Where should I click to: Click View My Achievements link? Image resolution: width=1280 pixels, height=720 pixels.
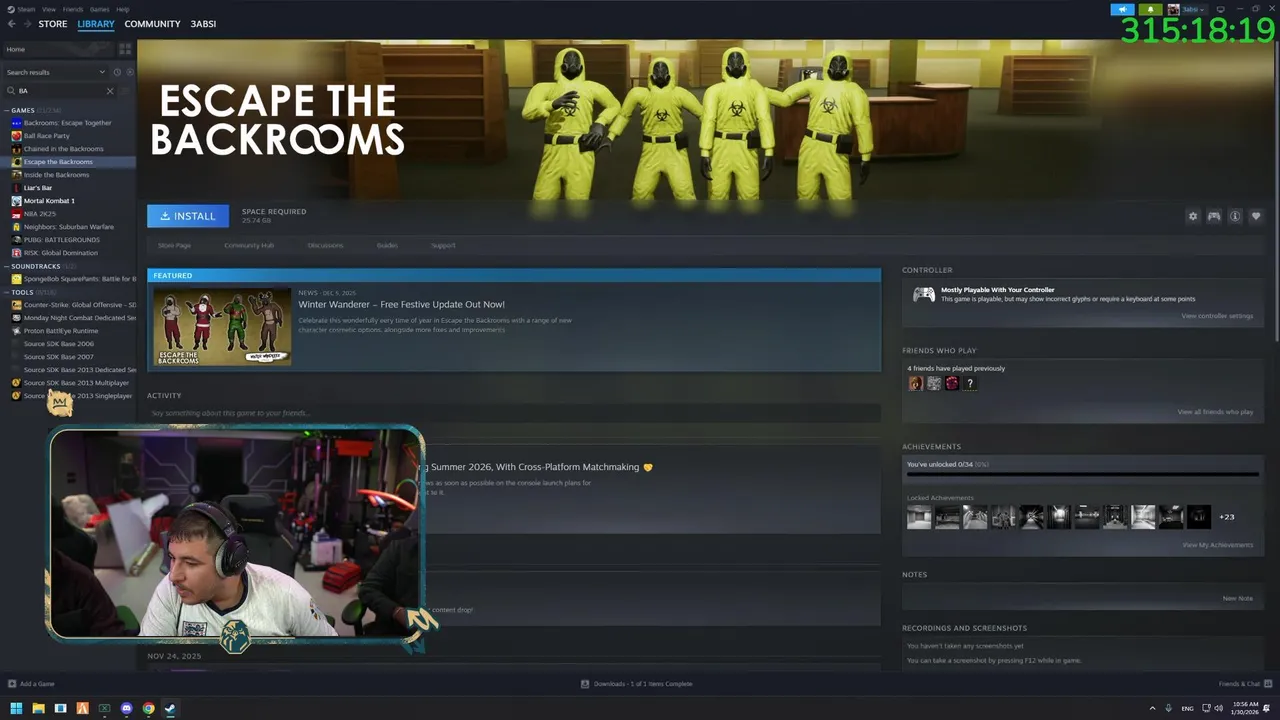1217,545
